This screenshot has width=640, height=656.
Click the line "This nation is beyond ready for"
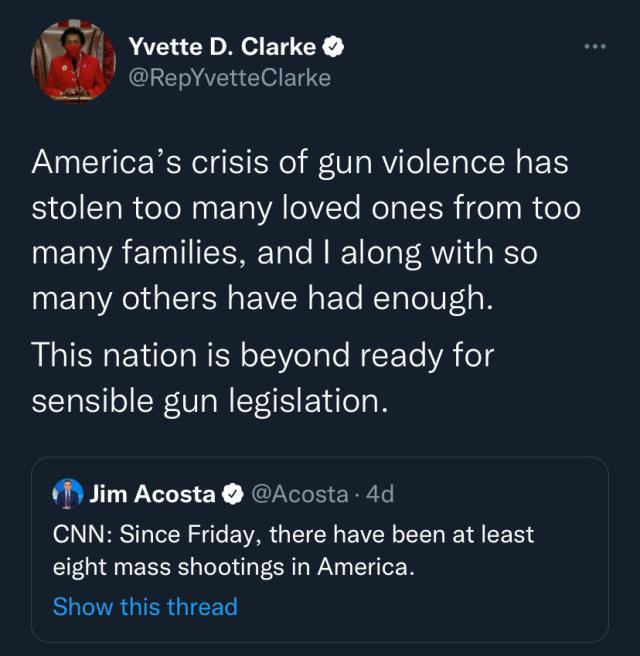click(x=263, y=353)
